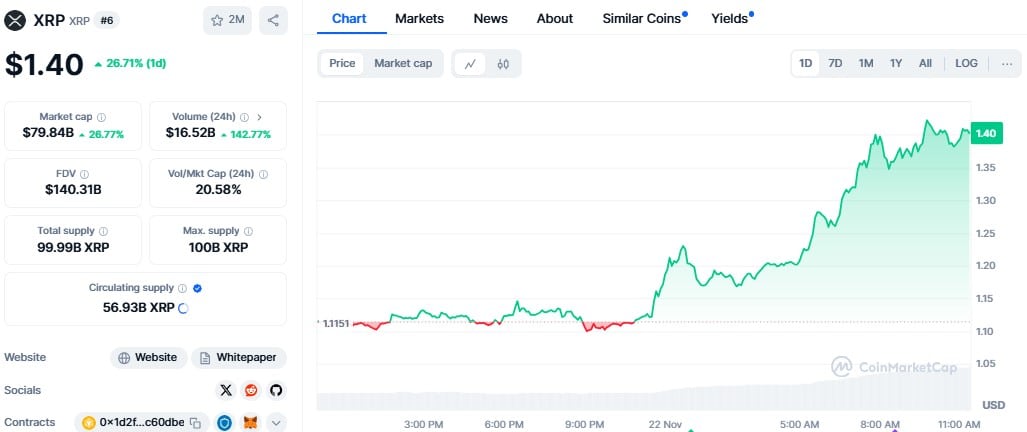Open FDV info icon
This screenshot has width=1027, height=432.
(84, 174)
